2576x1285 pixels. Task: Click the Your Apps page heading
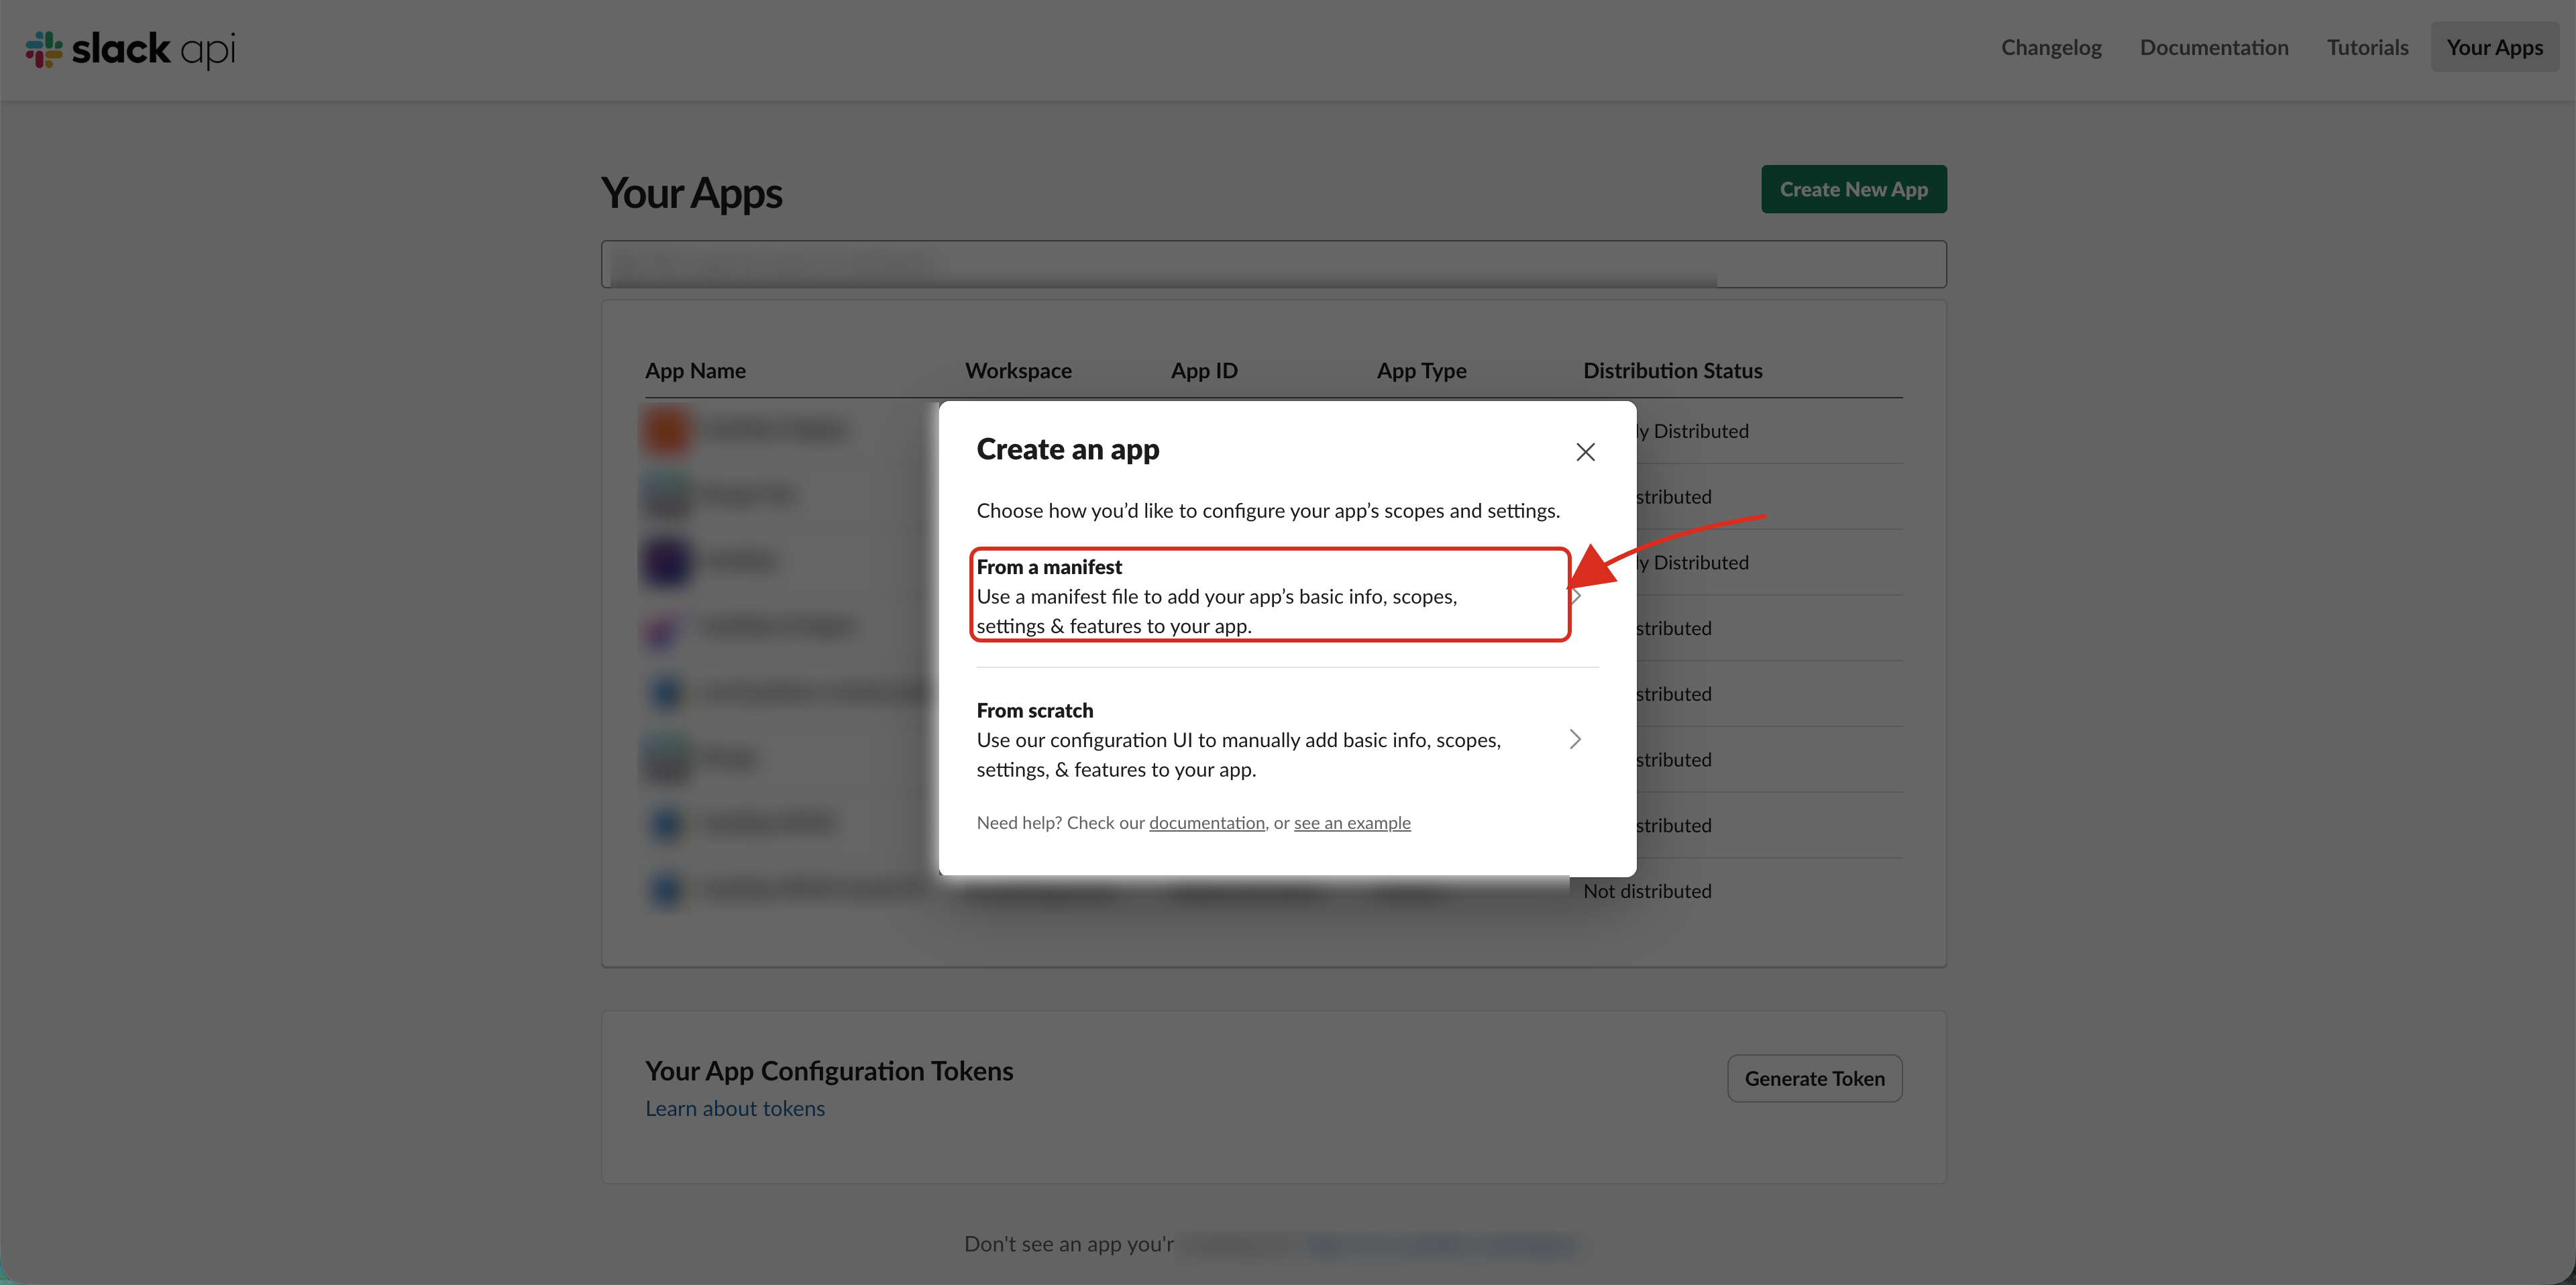tap(691, 193)
